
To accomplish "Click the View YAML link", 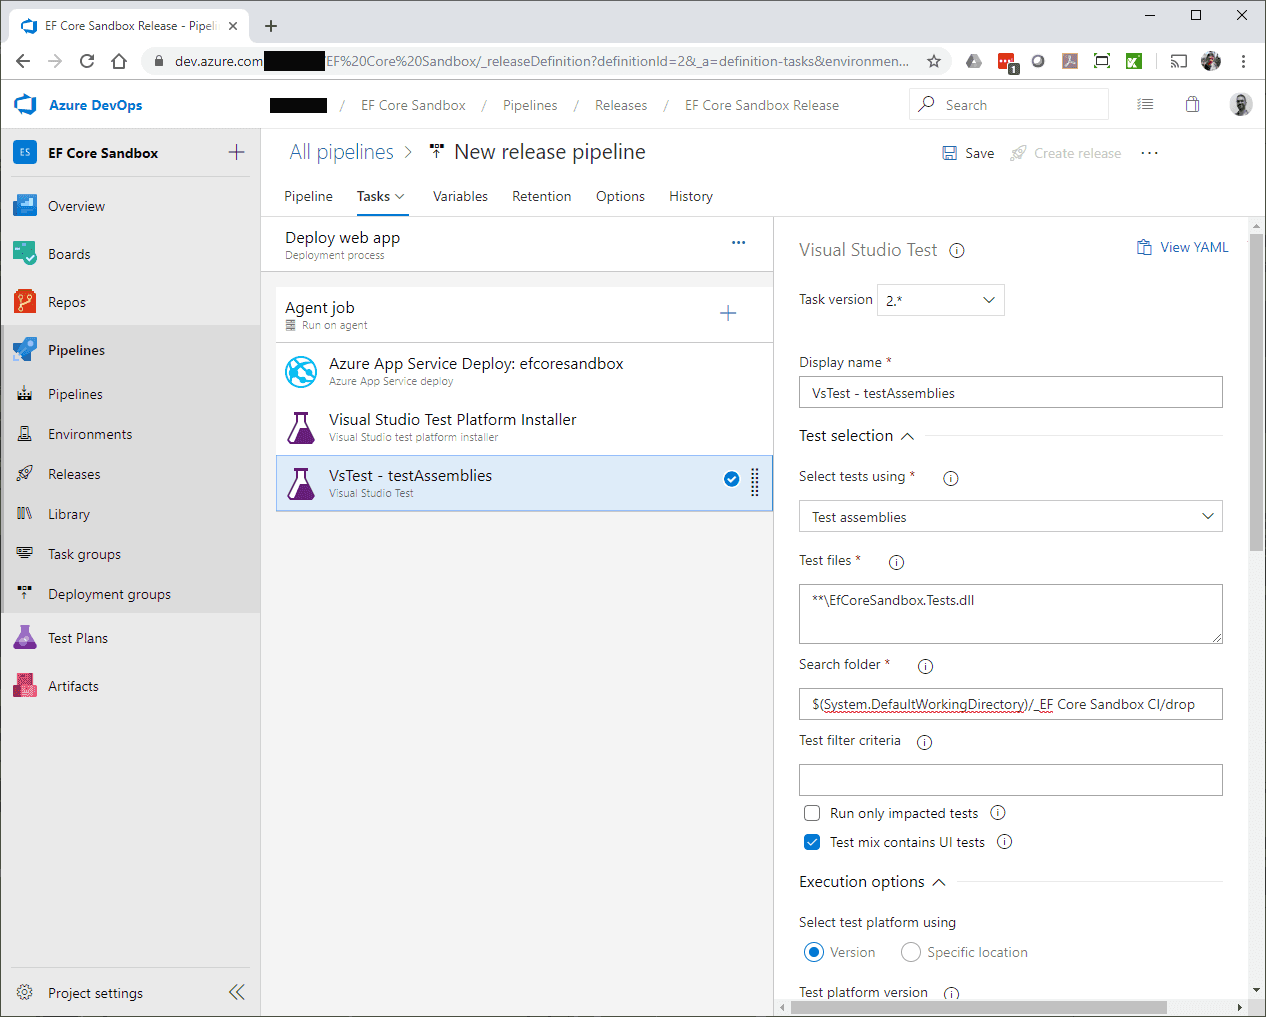I will click(x=1182, y=247).
